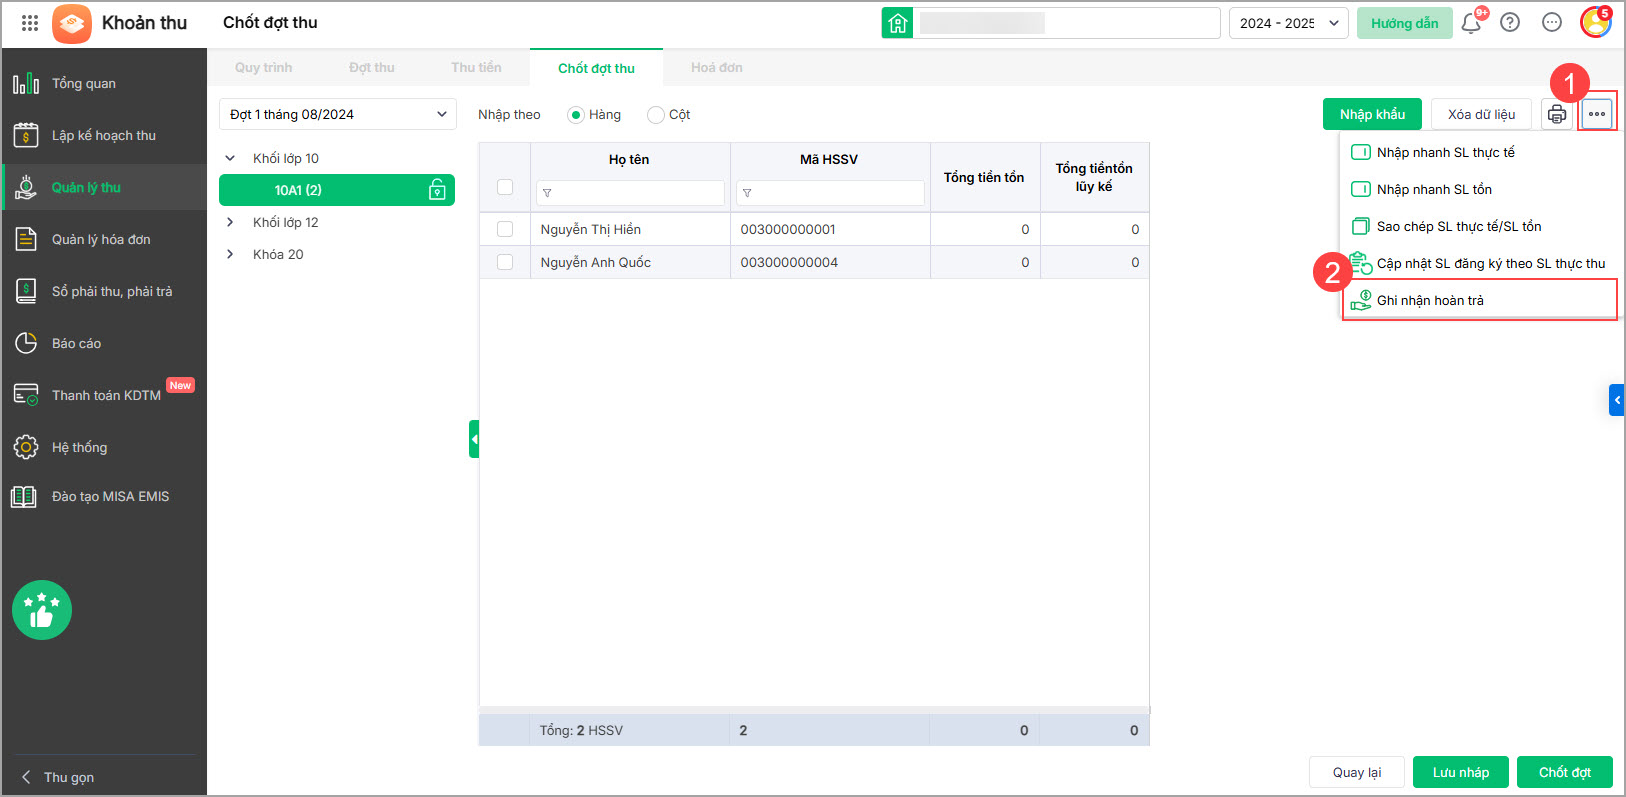
Task: Check the box for Nguyễn Thị Hiền
Action: (505, 229)
